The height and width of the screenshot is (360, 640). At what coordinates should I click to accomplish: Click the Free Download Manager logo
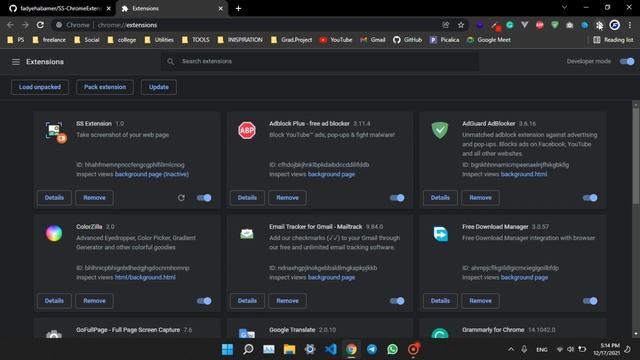(x=440, y=234)
